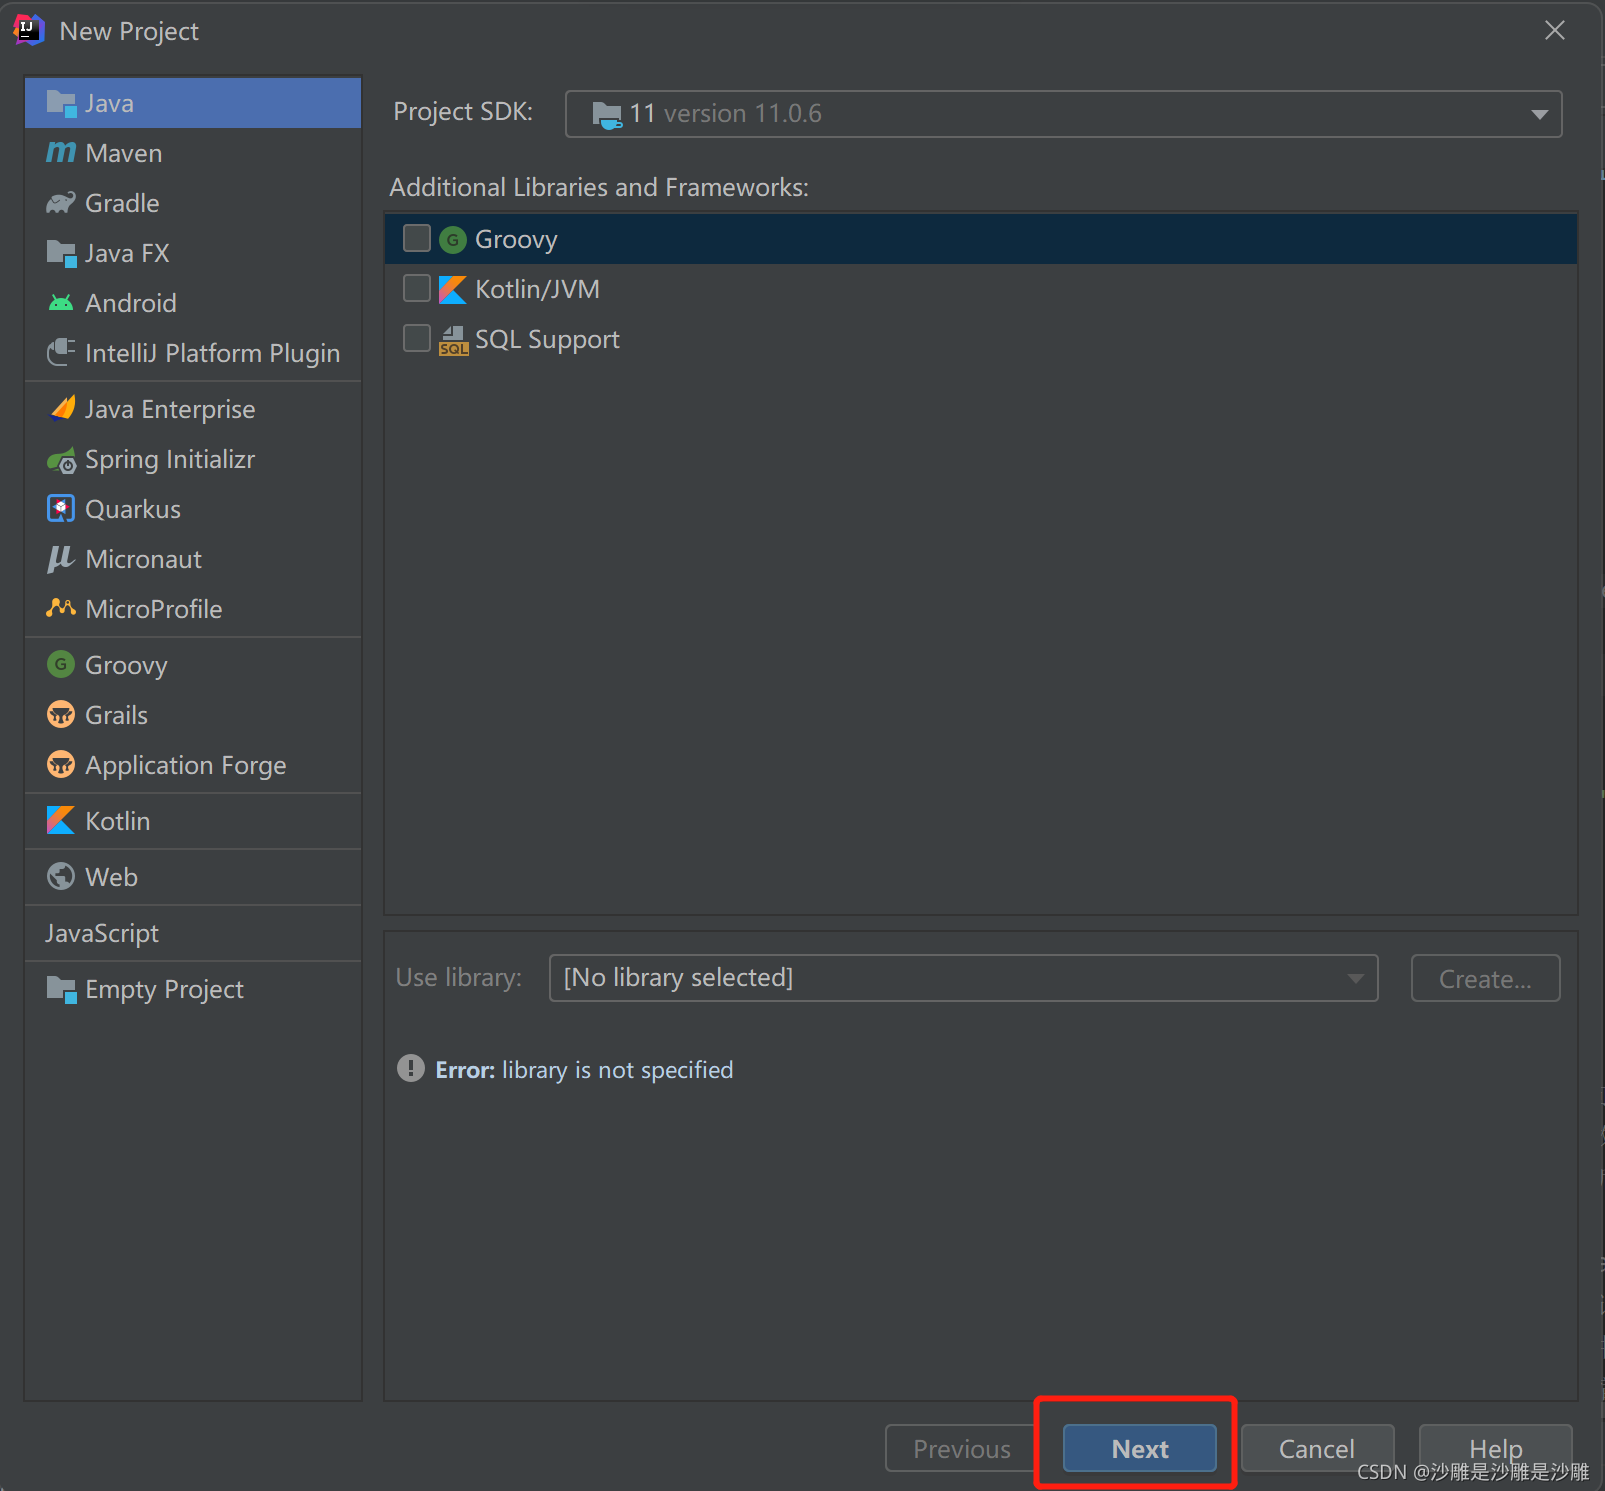Click the Help button

1495,1448
